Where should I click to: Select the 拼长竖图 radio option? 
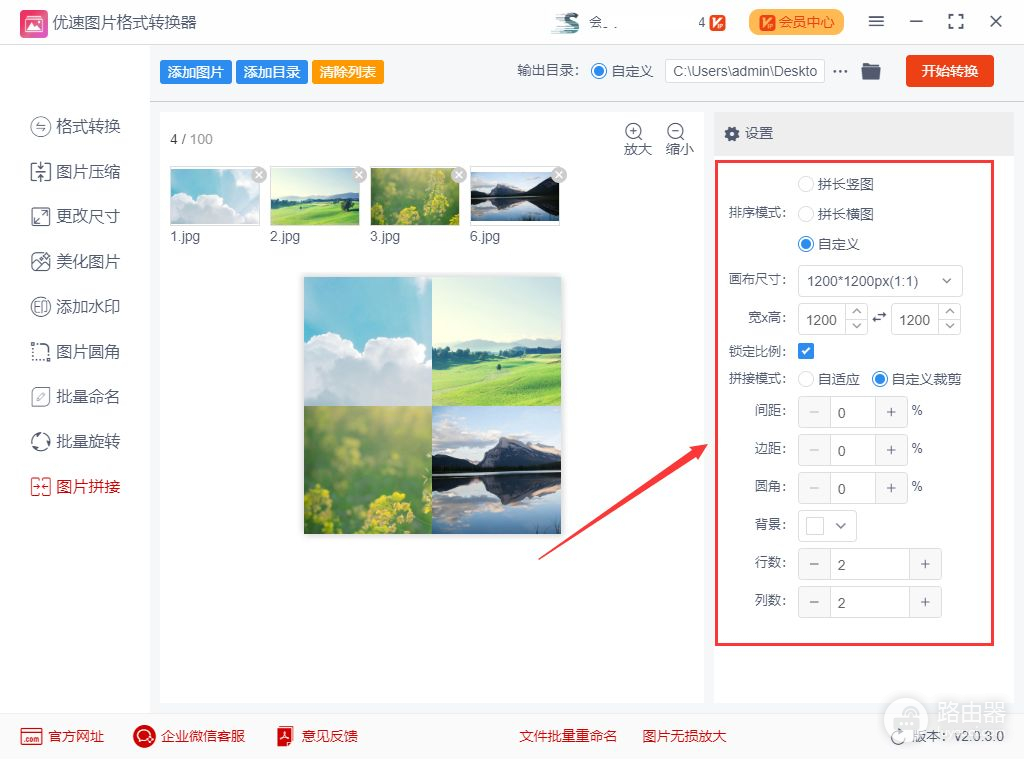(806, 184)
